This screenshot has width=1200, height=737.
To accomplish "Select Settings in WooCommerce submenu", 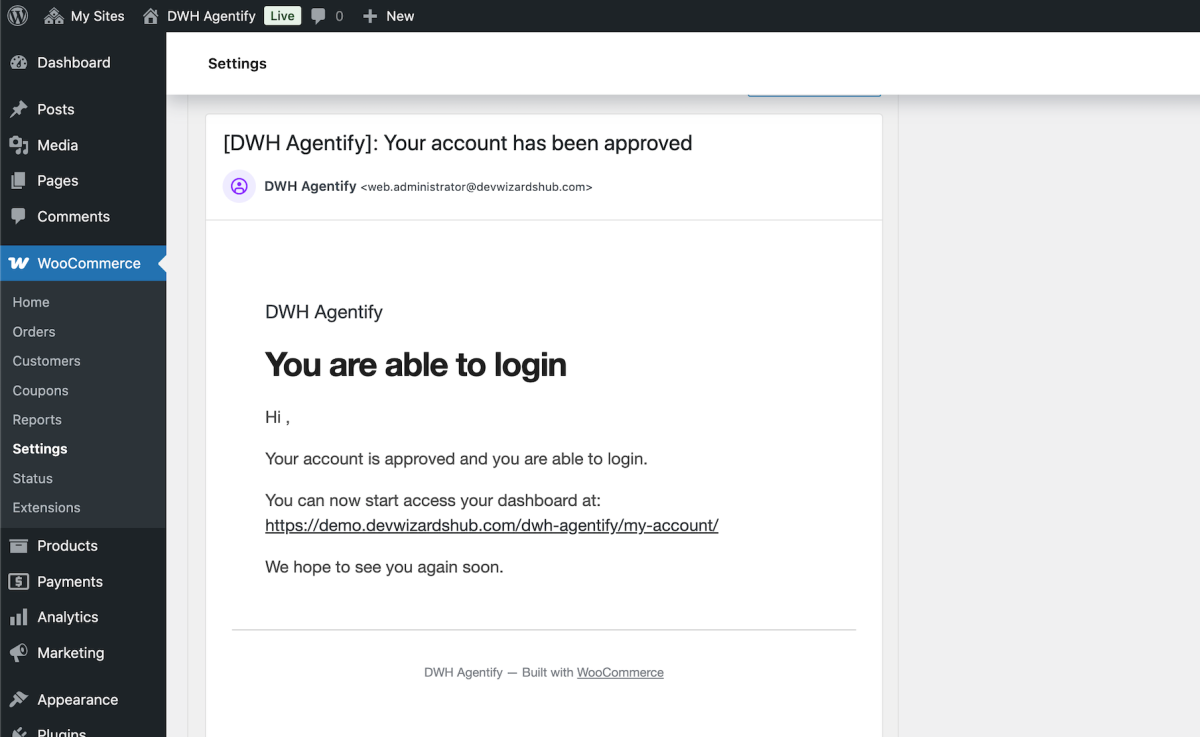I will [40, 449].
